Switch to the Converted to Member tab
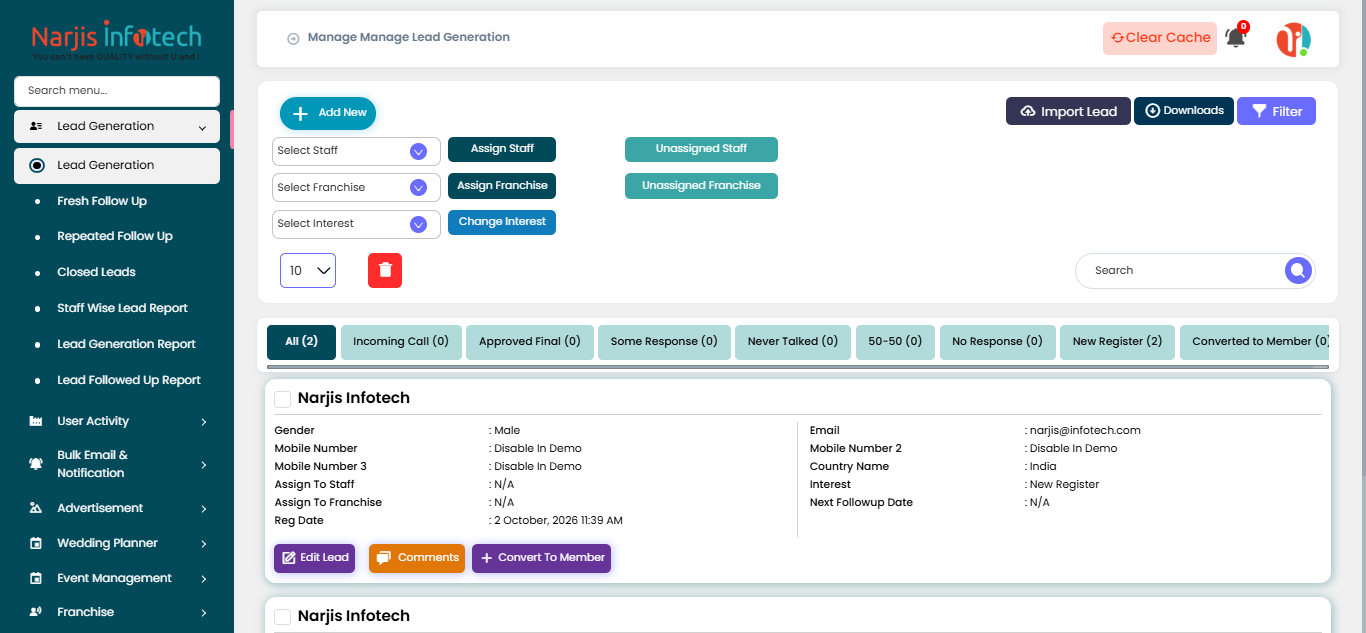The width and height of the screenshot is (1366, 633). [x=1255, y=342]
